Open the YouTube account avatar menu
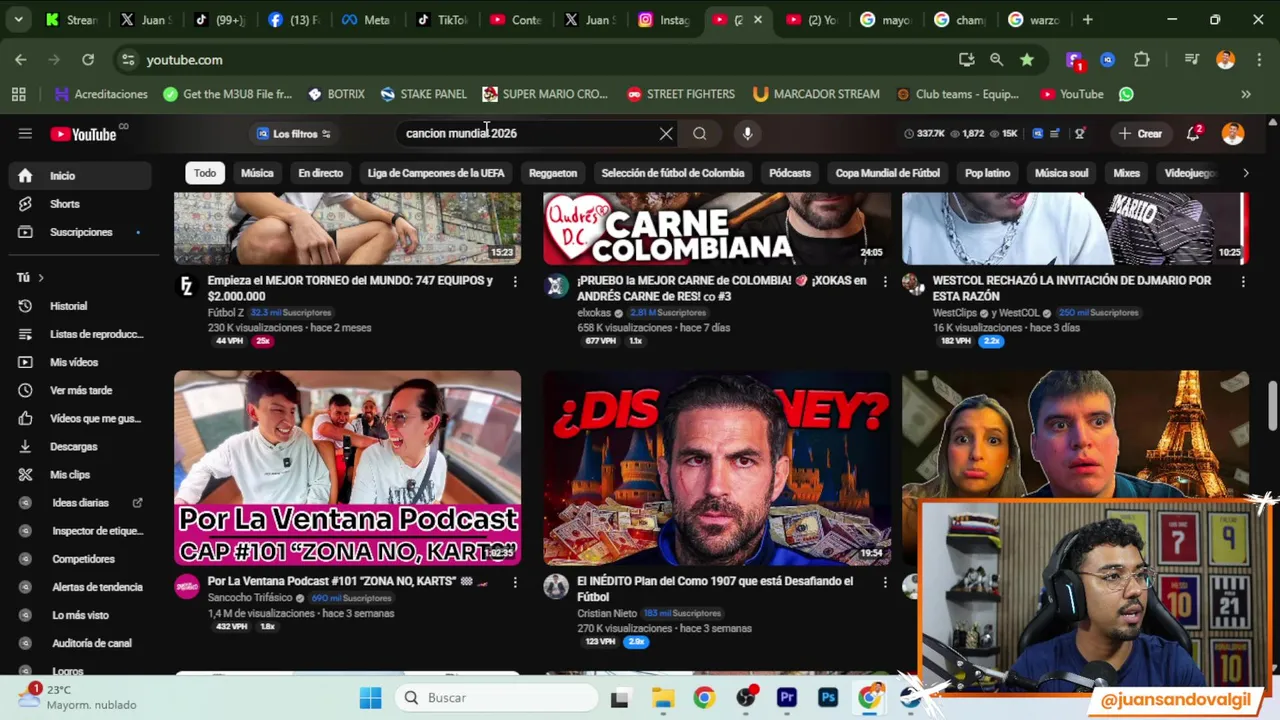 (1233, 134)
